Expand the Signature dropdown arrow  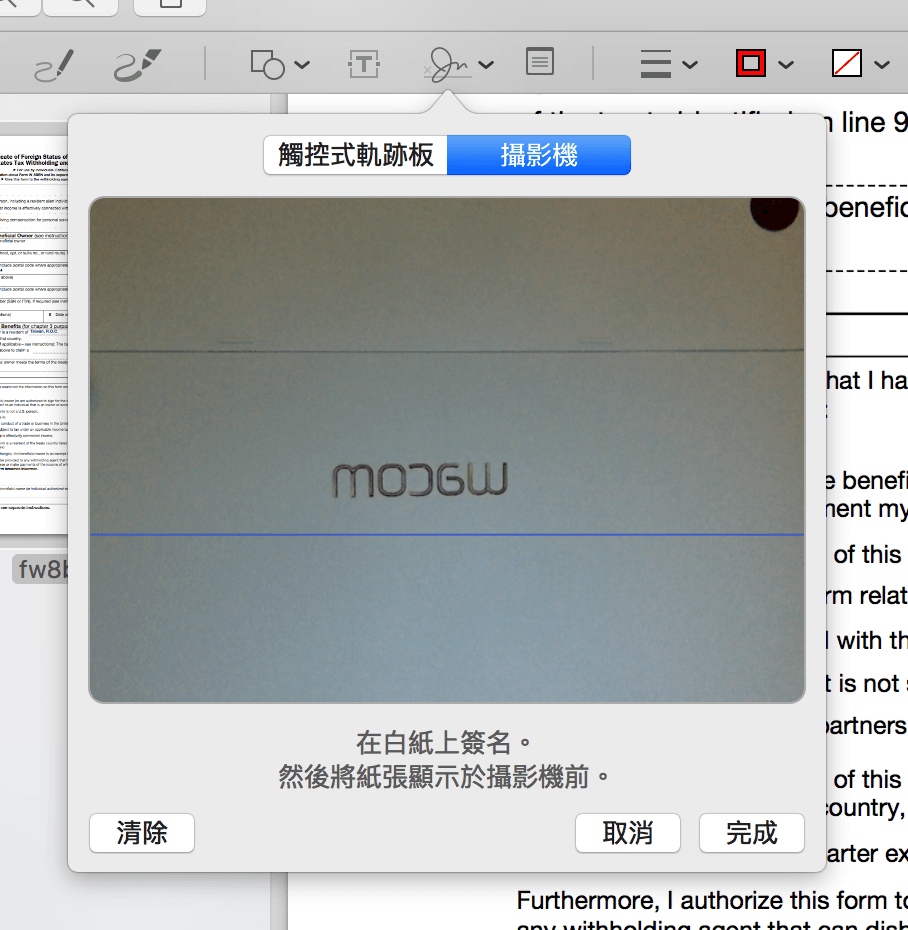(x=486, y=65)
